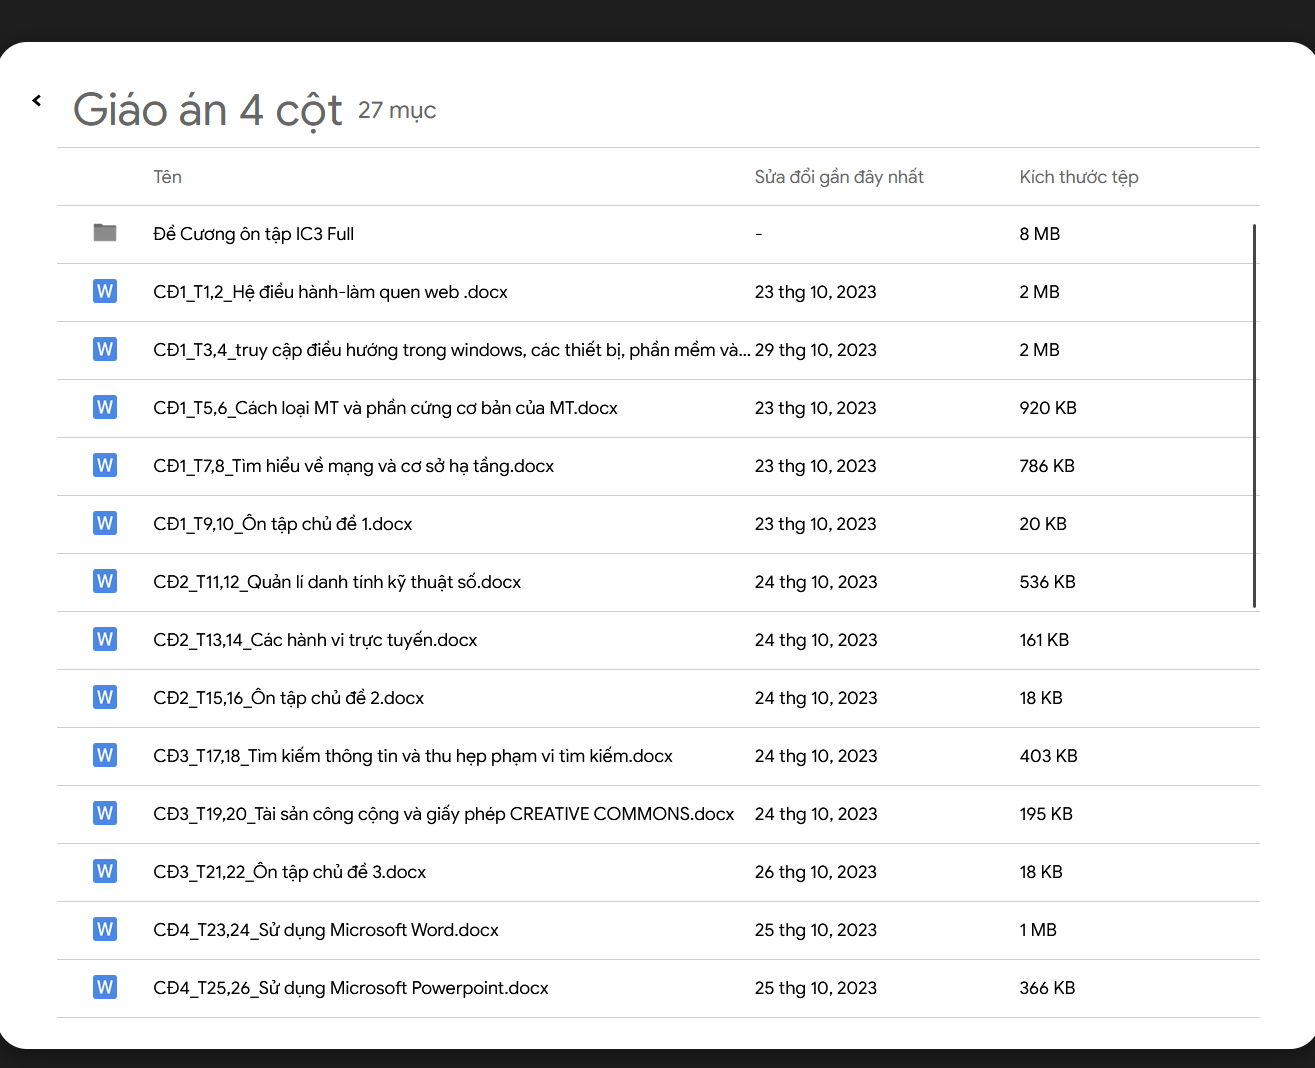Click the 27 mục item count

[x=397, y=110]
